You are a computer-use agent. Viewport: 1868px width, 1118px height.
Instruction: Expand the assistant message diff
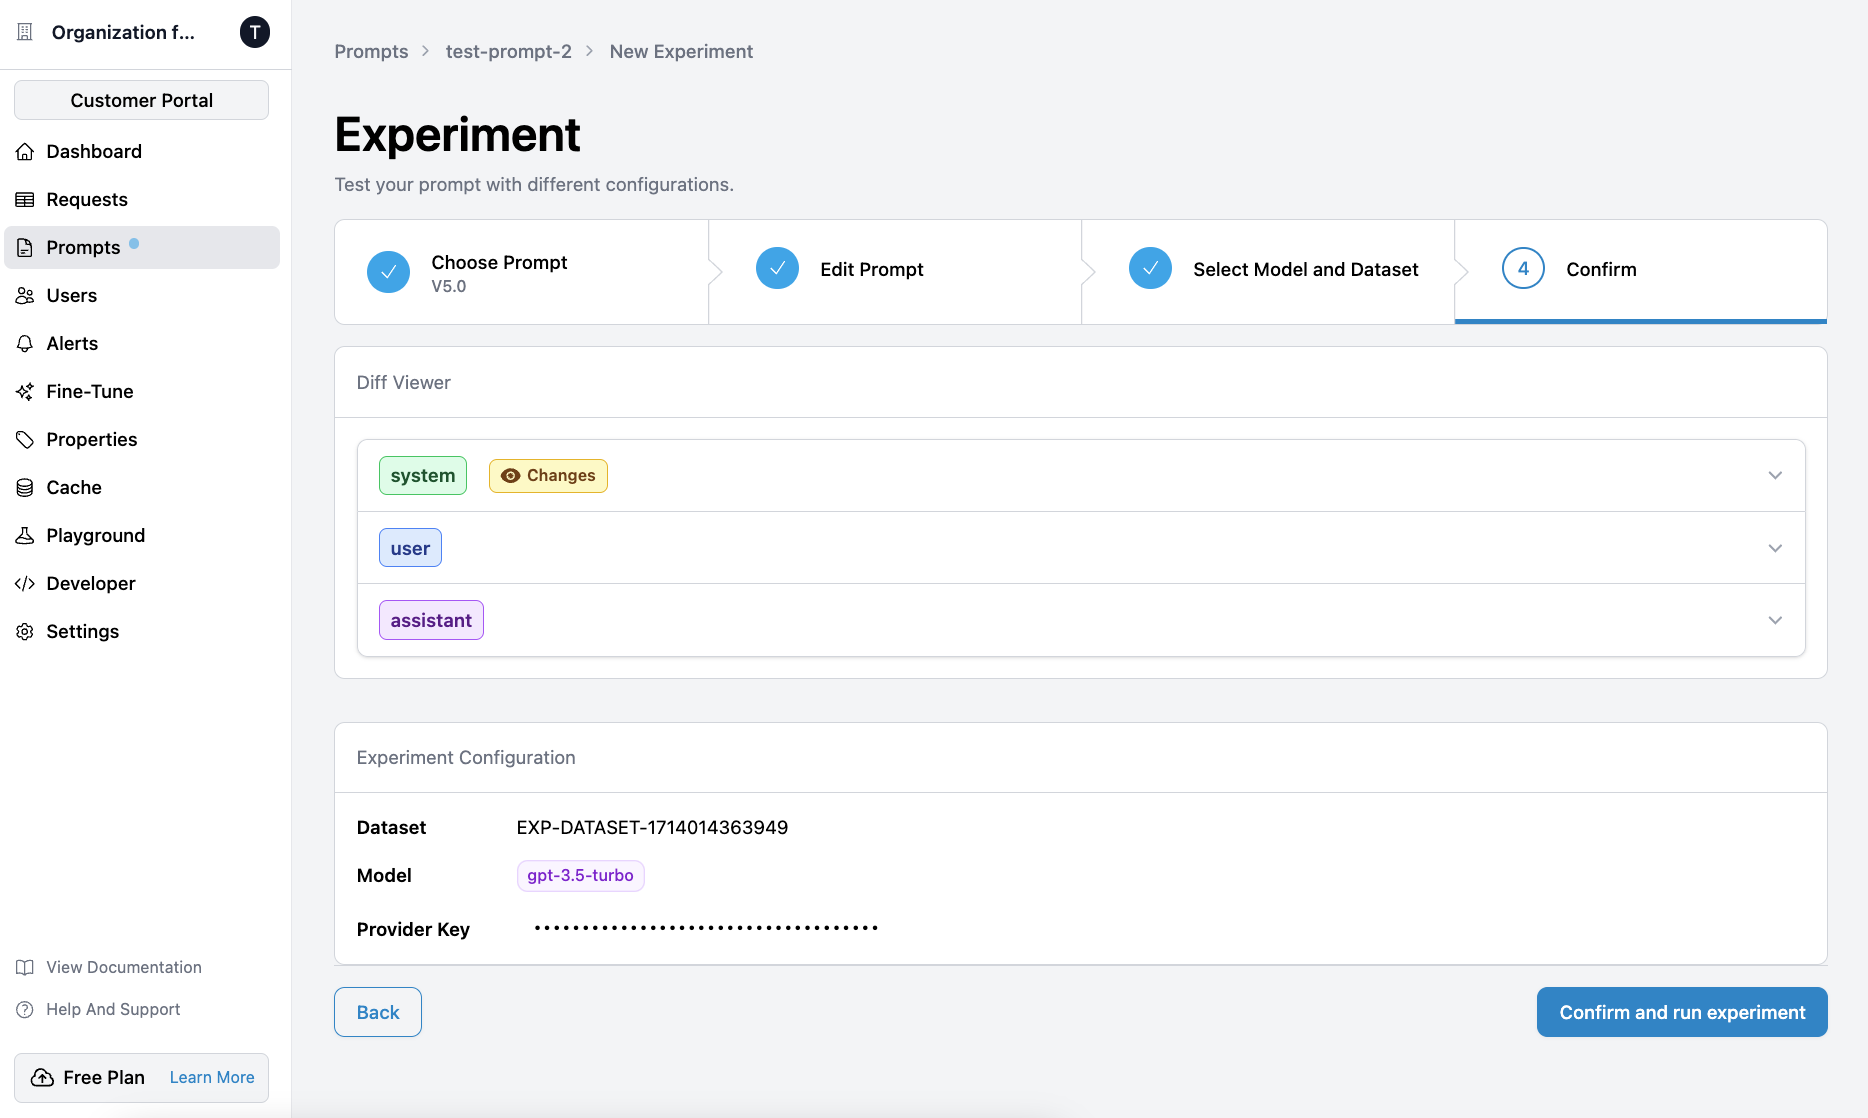click(x=1775, y=620)
